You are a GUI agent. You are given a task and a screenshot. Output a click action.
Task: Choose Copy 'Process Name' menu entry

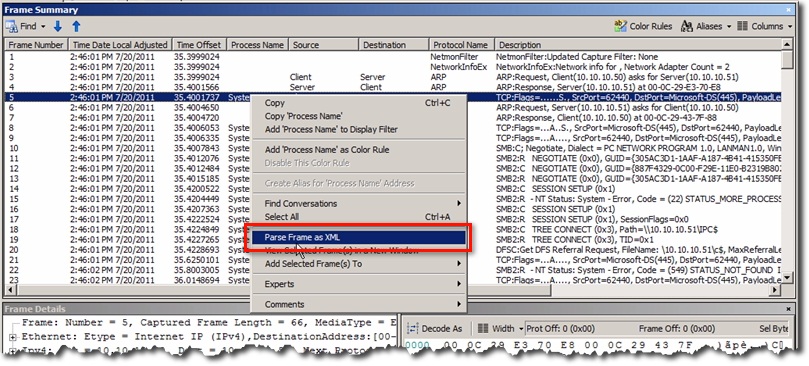359,116
